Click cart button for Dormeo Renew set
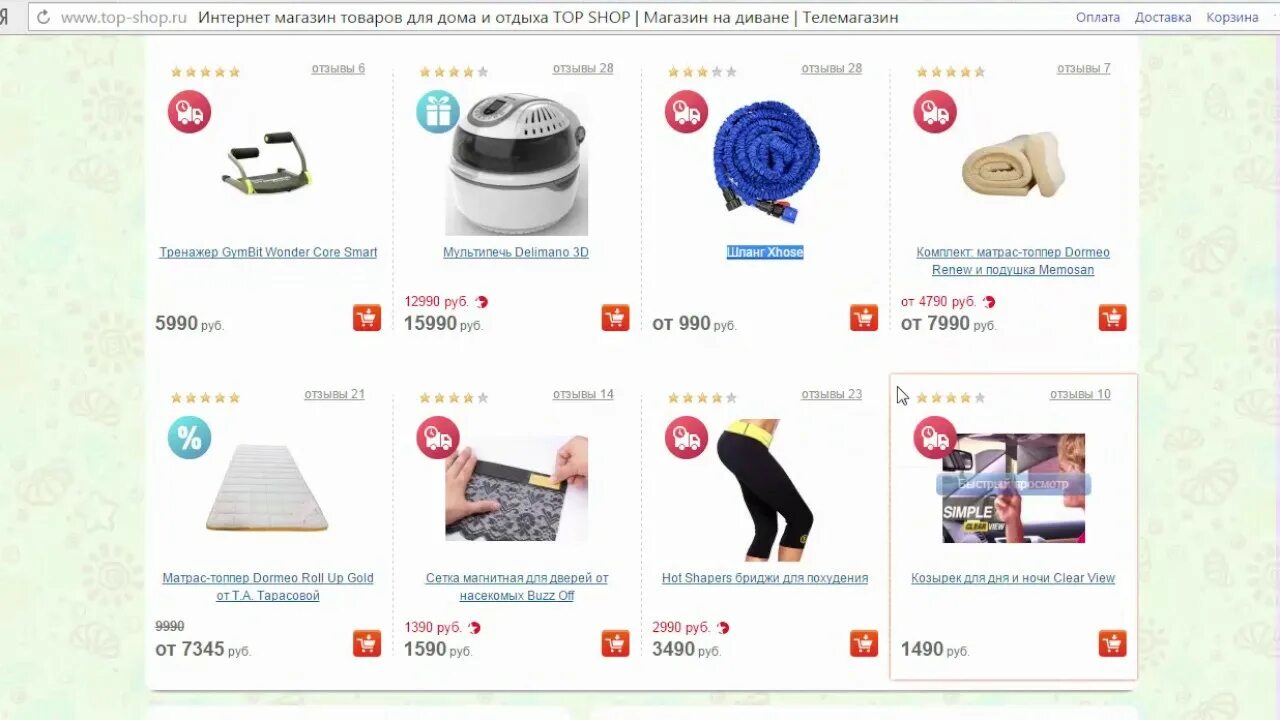The height and width of the screenshot is (720, 1280). click(1112, 318)
